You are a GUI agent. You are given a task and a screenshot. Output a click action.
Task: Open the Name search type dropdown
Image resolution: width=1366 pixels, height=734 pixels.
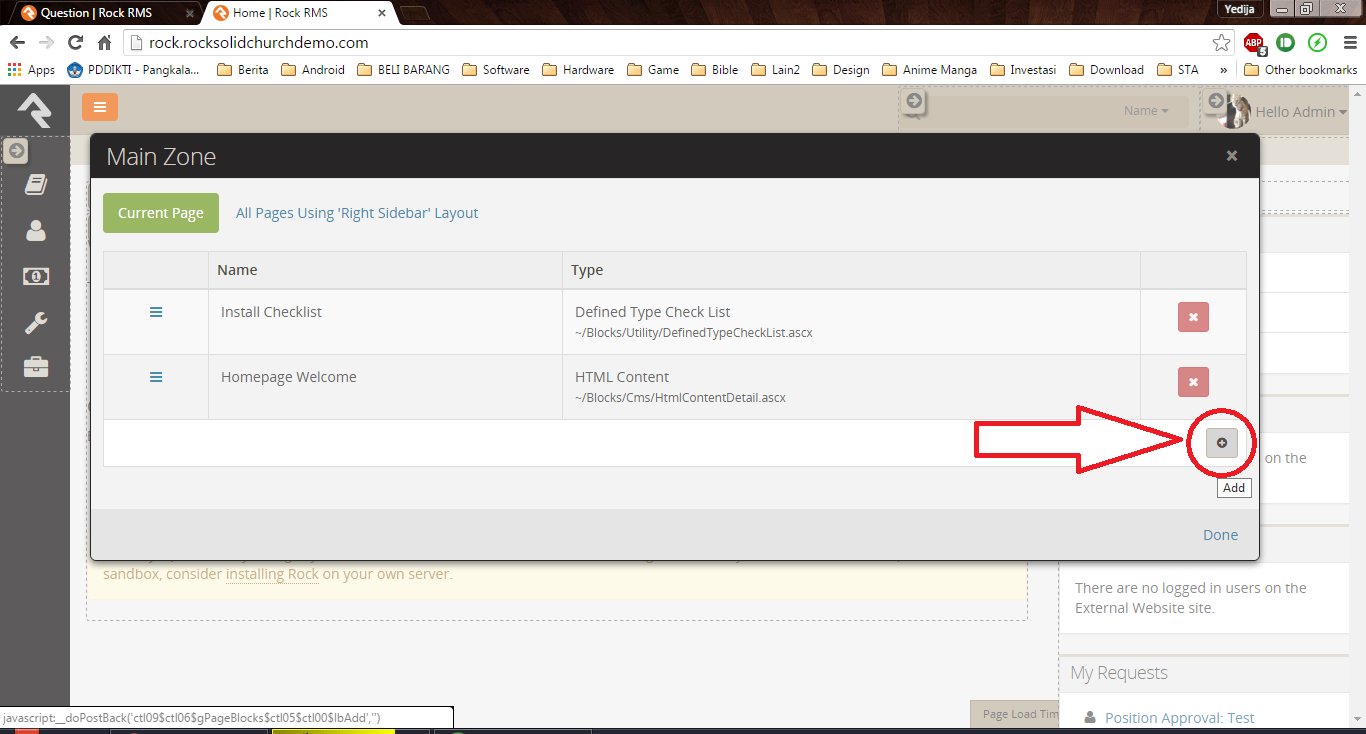[1146, 111]
